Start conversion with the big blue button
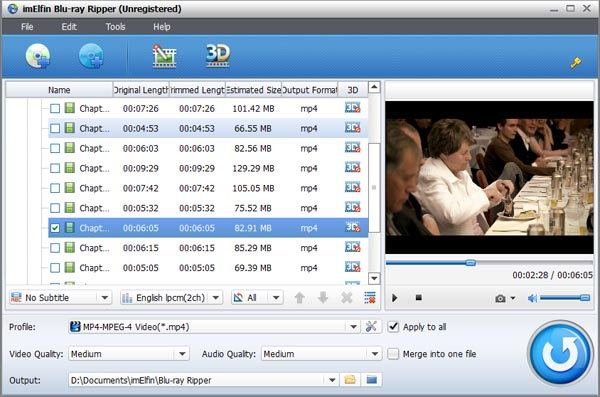Screen dimensions: 600x397 tap(560, 353)
